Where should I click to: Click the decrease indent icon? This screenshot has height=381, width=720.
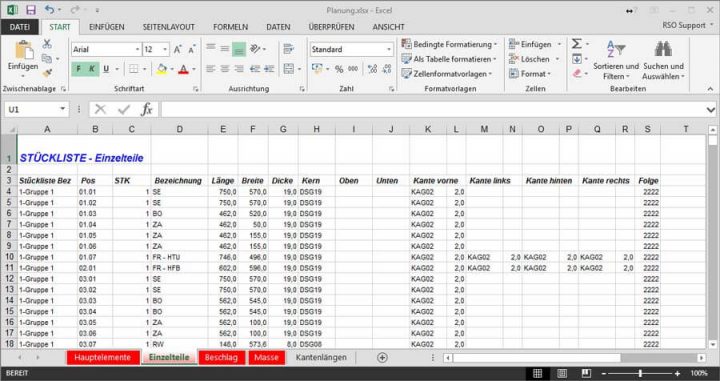click(x=255, y=69)
